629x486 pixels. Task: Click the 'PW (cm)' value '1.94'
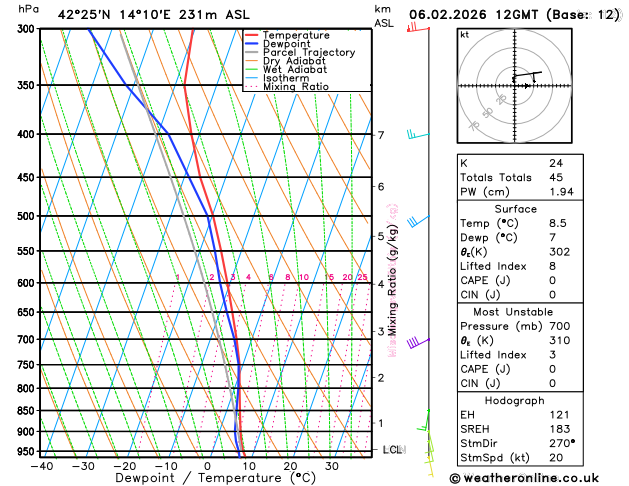562,192
